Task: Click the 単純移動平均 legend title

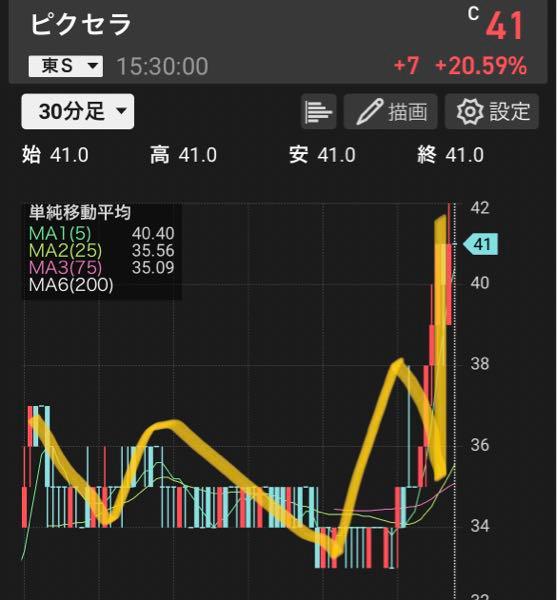Action: click(x=80, y=212)
